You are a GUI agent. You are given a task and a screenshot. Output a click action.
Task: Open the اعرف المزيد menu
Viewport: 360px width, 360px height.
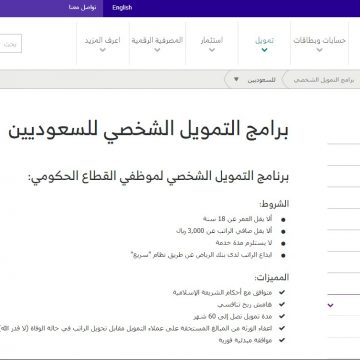click(102, 44)
